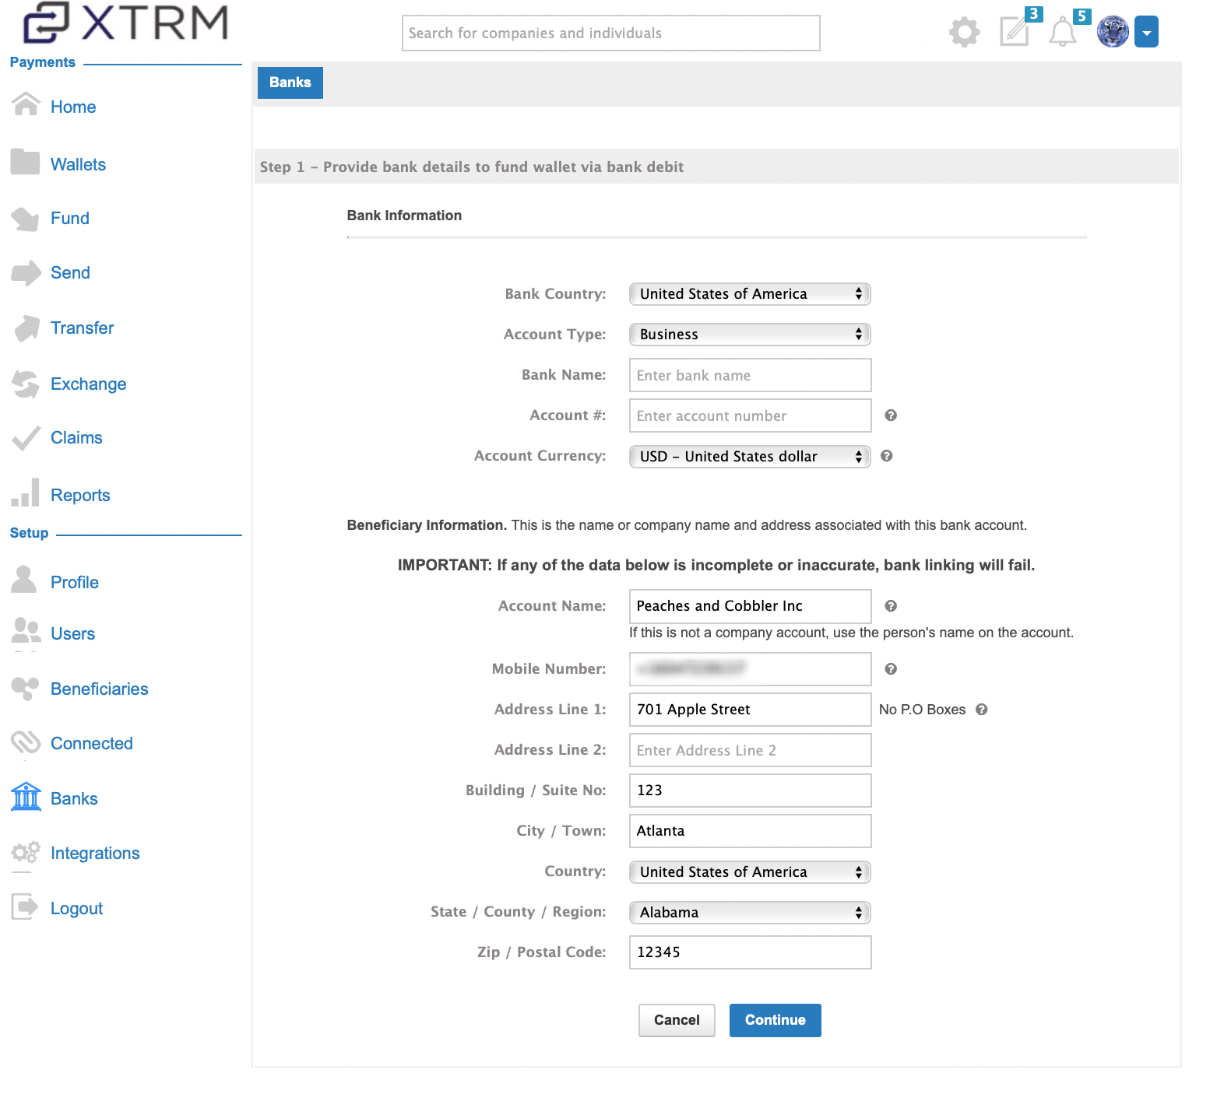Select the Send money icon
Image resolution: width=1224 pixels, height=1094 pixels.
70,272
